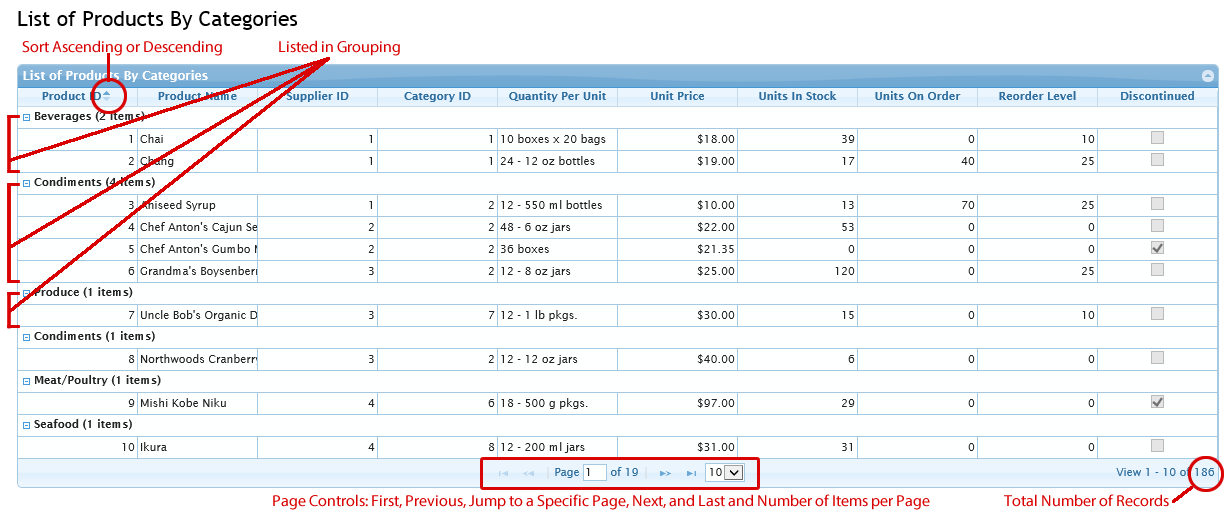This screenshot has height=516, width=1232.
Task: Toggle Discontinued checkbox for Mishi Kobe Niku
Action: point(1157,402)
